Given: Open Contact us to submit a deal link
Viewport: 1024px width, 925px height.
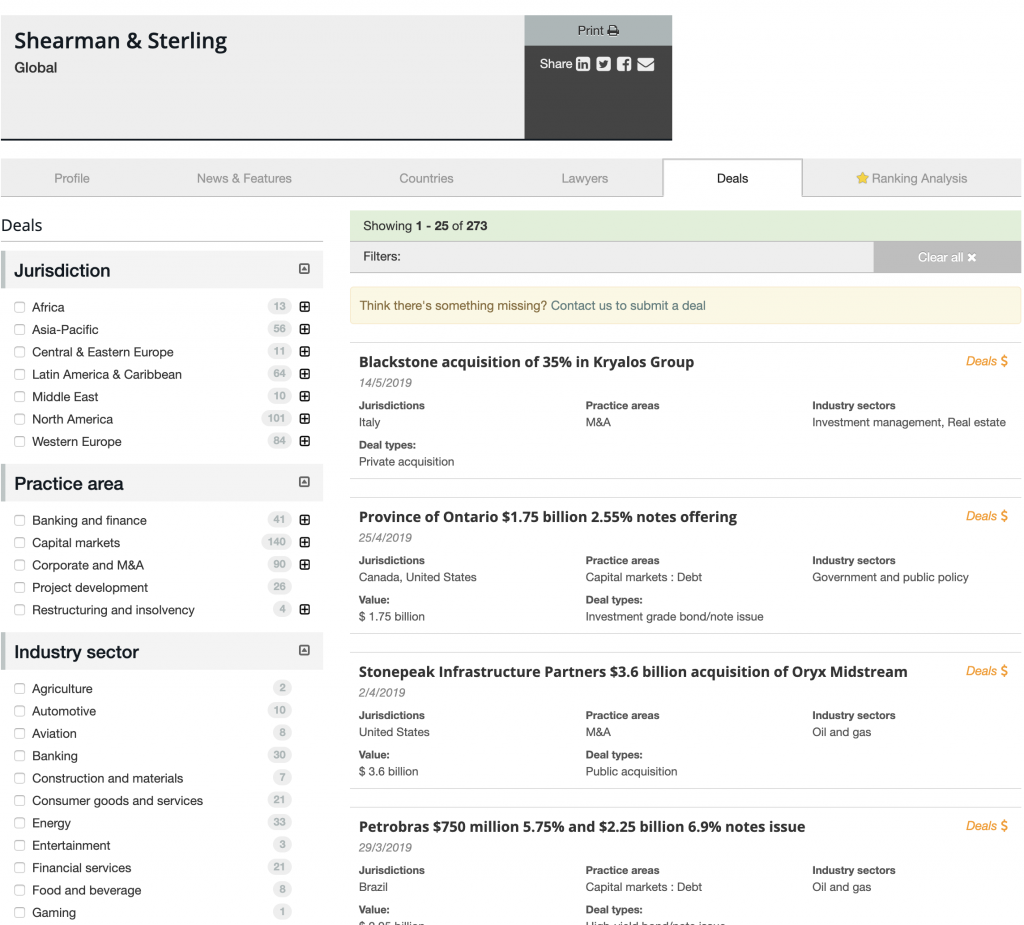Looking at the screenshot, I should 628,305.
